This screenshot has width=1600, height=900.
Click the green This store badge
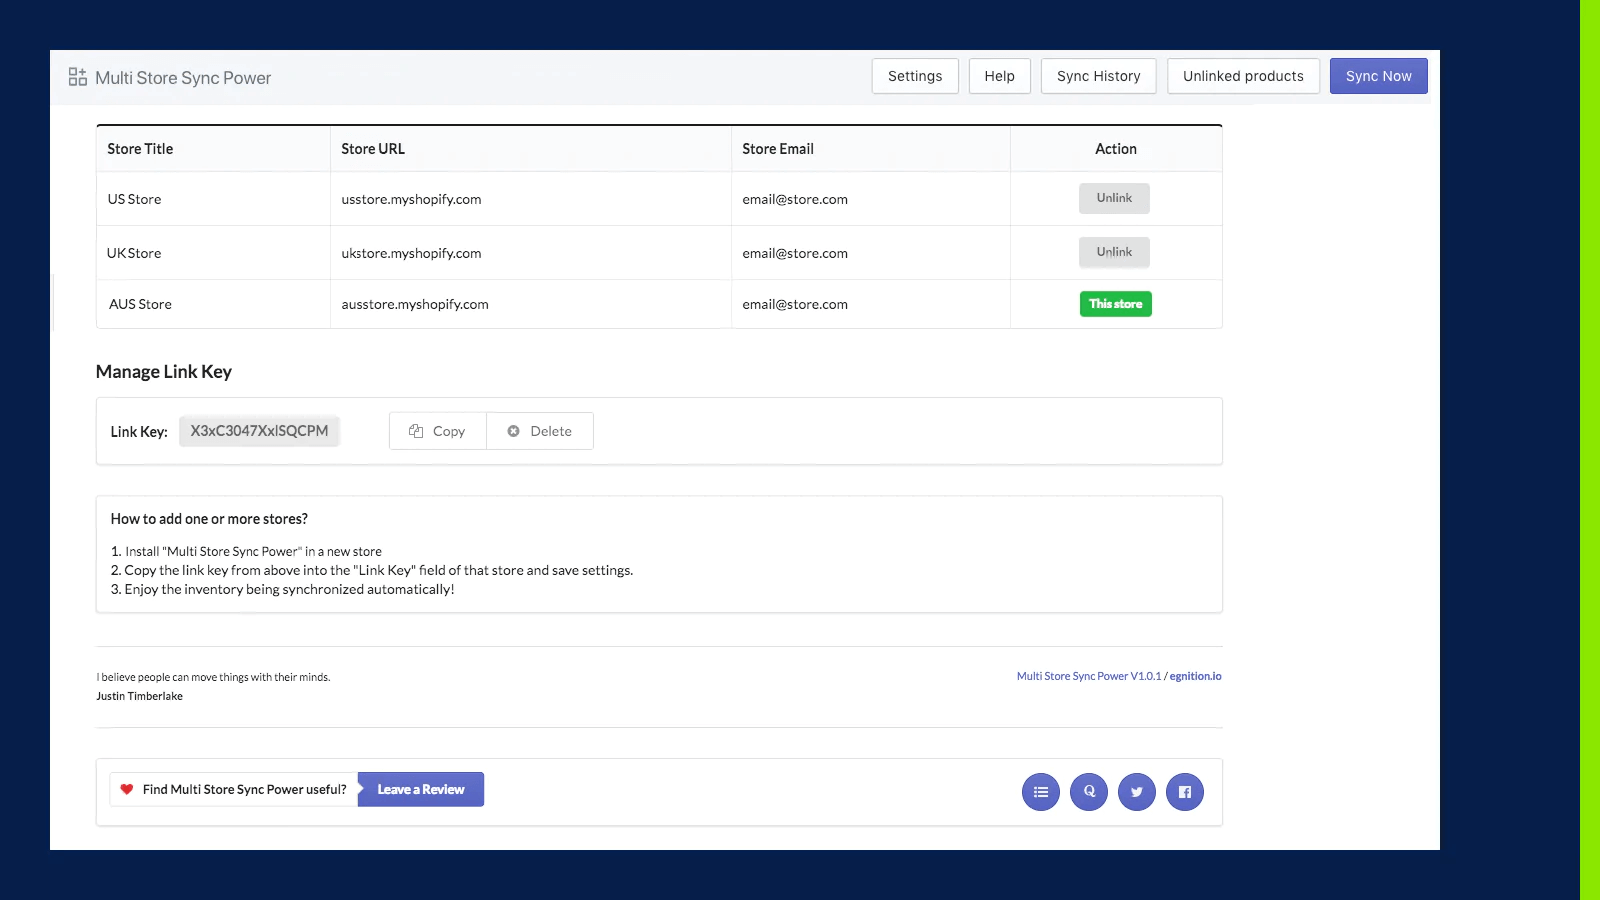[1116, 304]
